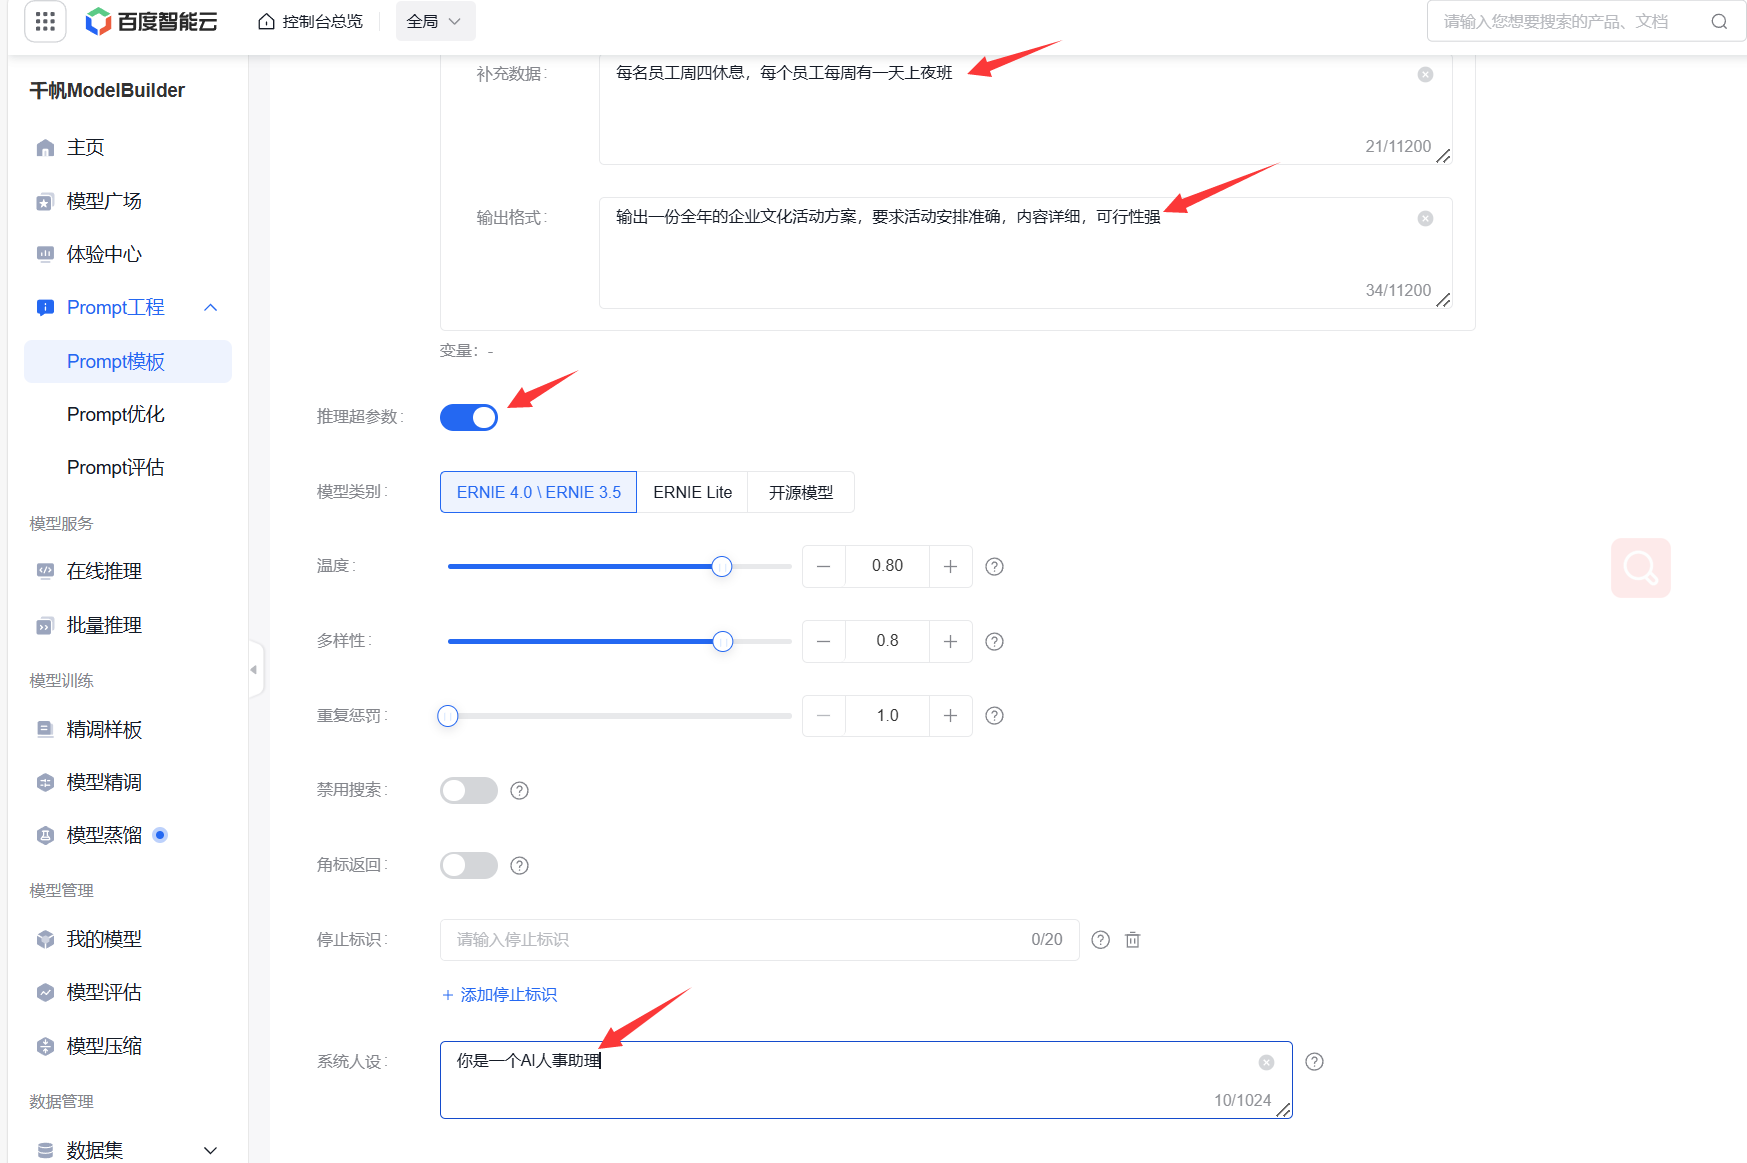Increase the 多样性 value with plus
This screenshot has width=1747, height=1163.
(x=951, y=641)
